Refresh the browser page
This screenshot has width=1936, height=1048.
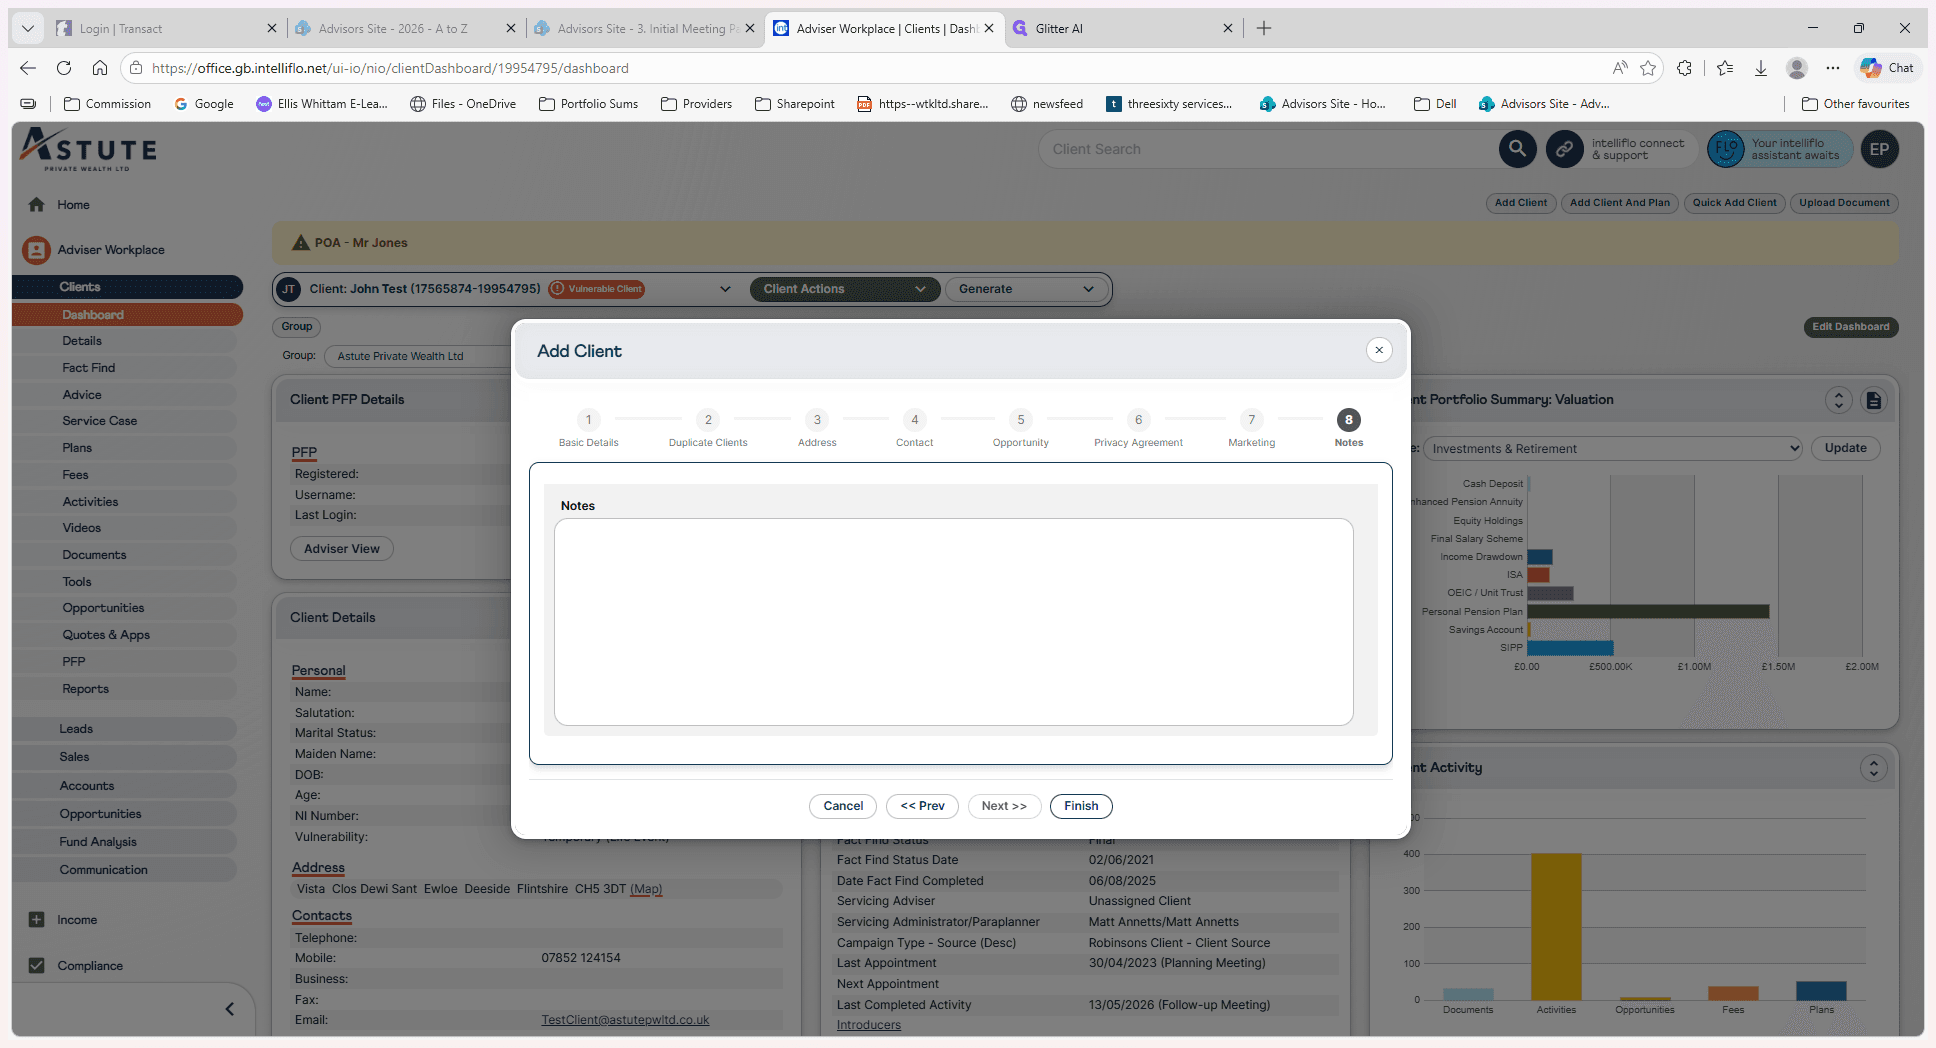(64, 68)
